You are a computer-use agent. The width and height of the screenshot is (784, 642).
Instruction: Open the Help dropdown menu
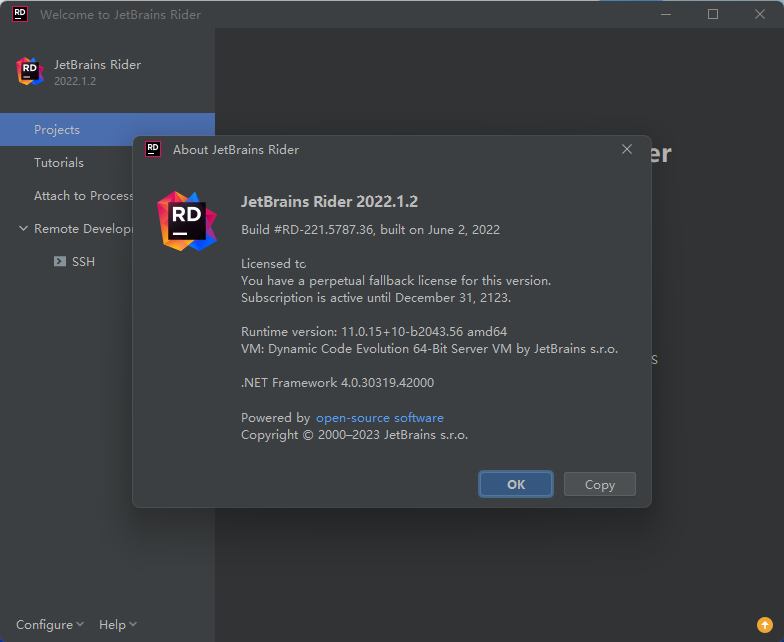(118, 624)
